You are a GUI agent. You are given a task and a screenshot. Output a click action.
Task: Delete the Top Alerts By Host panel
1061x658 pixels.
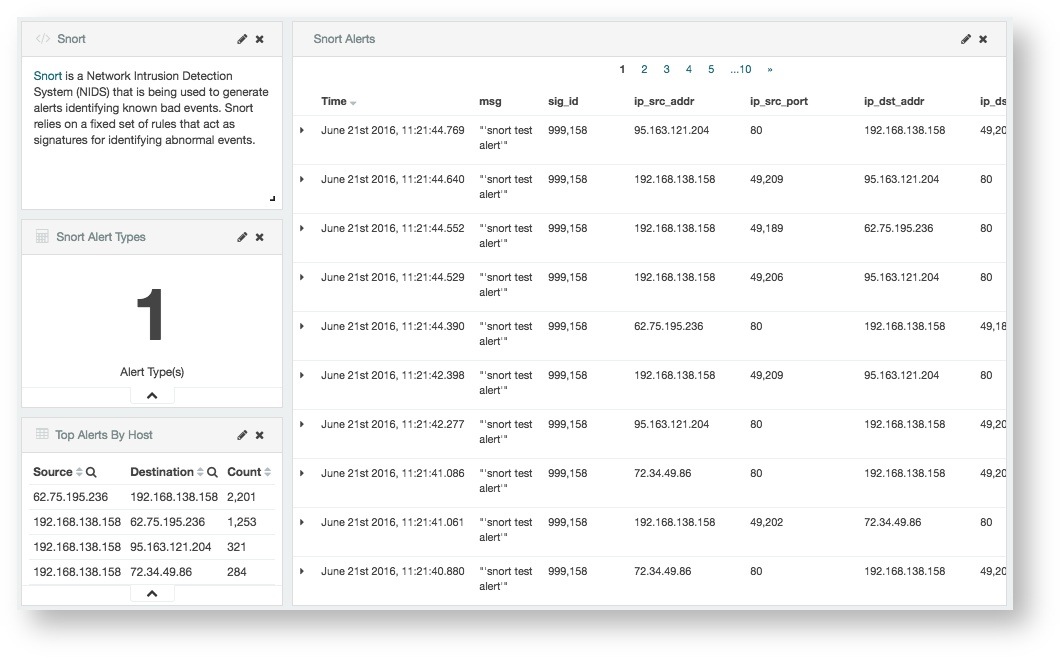point(259,435)
